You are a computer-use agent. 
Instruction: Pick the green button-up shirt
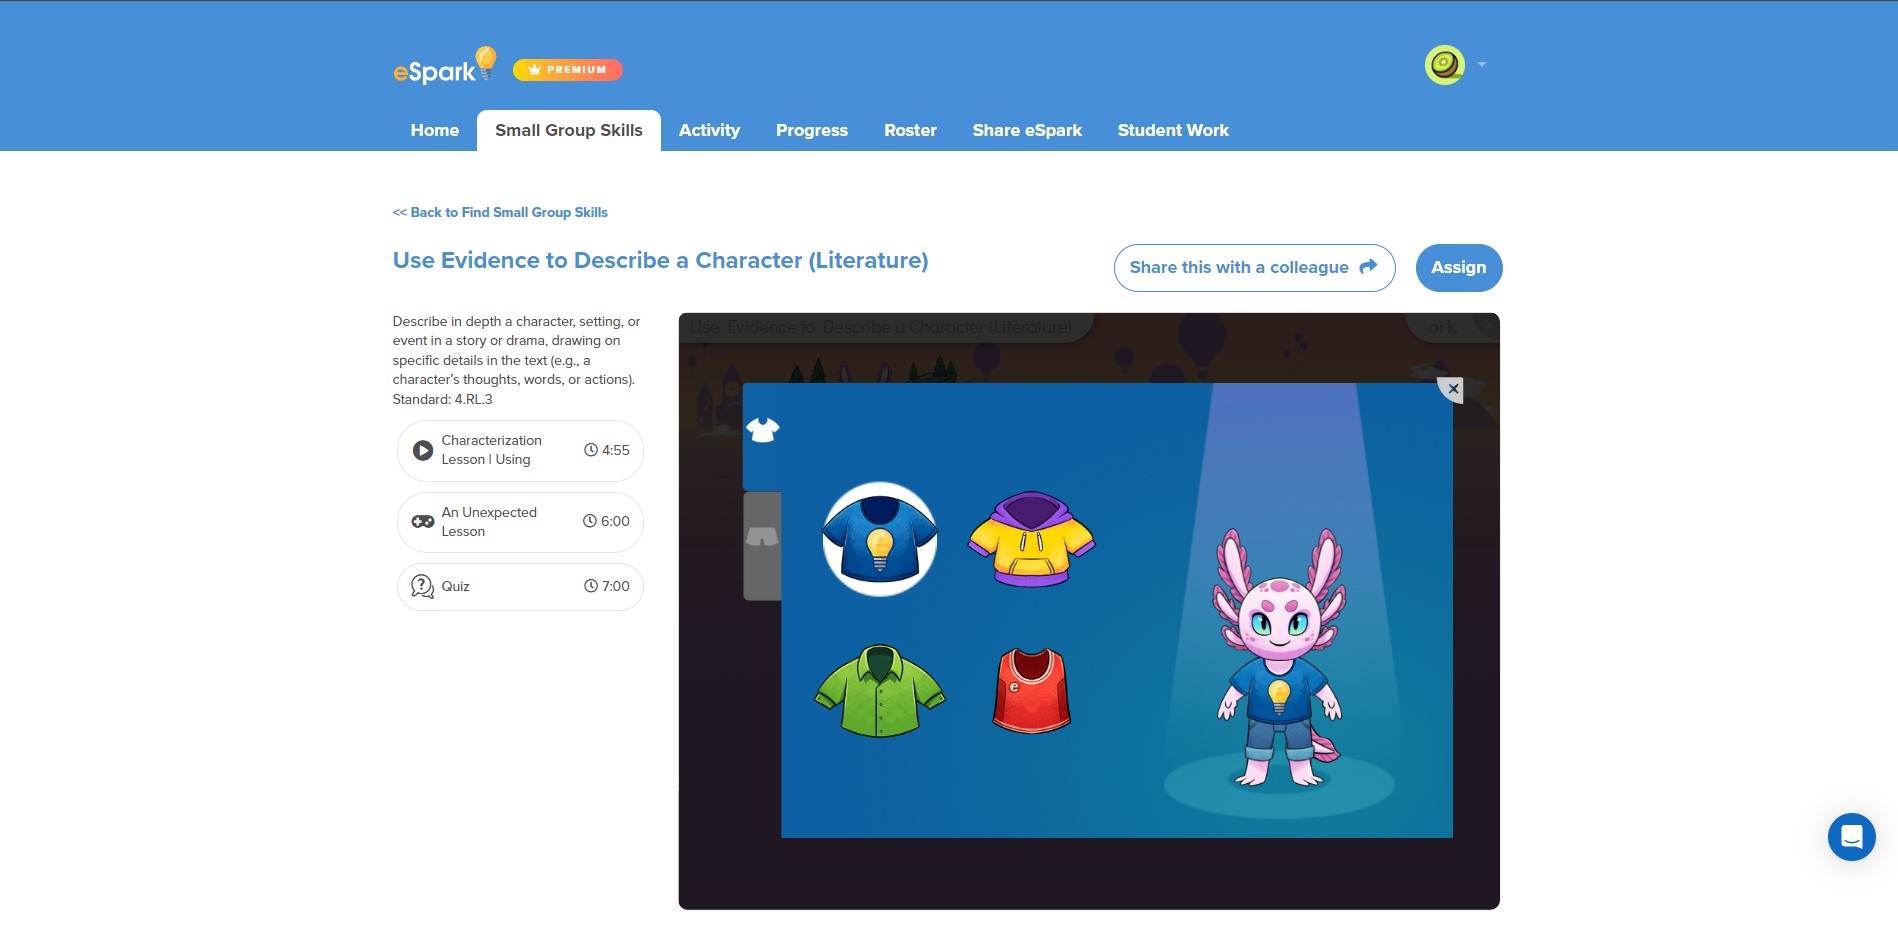880,691
